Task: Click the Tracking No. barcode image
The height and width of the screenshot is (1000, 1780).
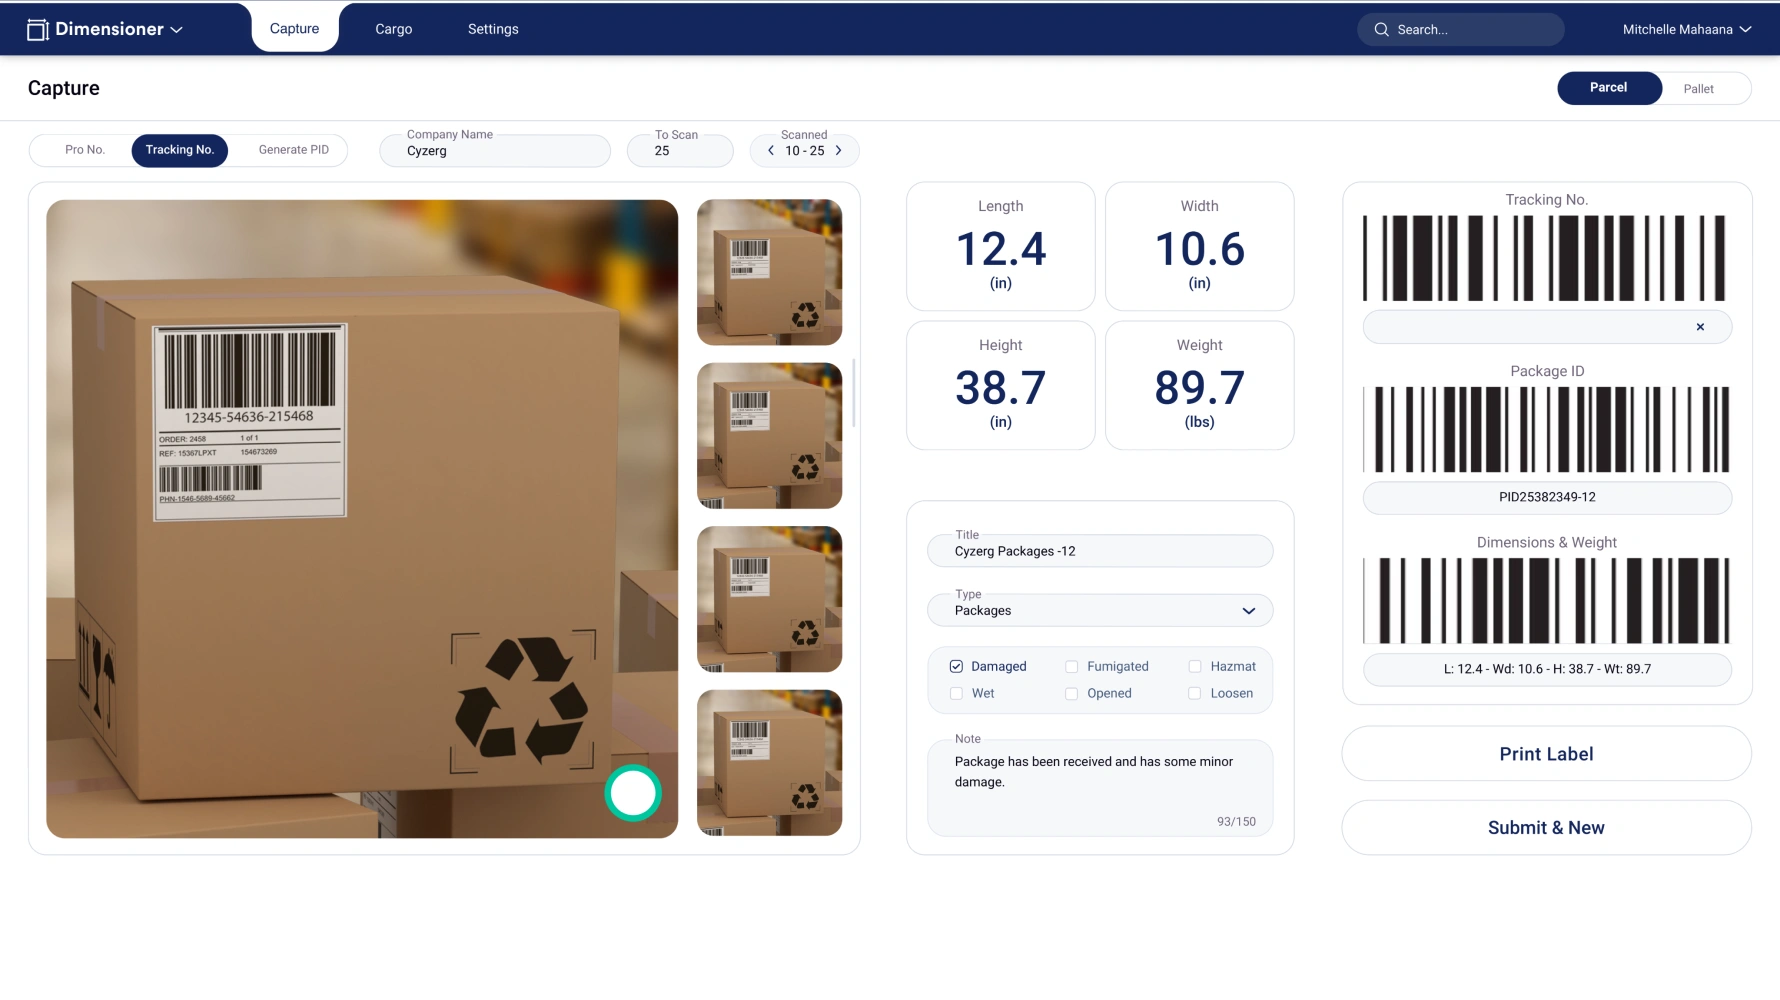Action: pos(1546,258)
